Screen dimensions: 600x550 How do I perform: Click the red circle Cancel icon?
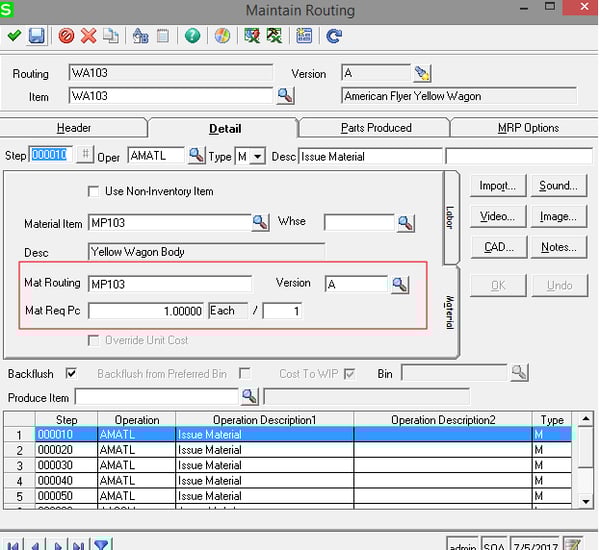[66, 36]
